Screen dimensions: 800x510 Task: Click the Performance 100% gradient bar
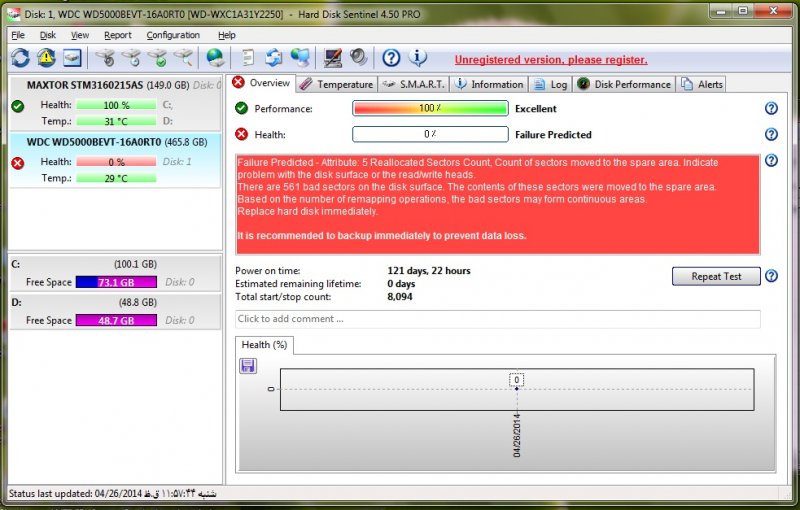[x=430, y=108]
